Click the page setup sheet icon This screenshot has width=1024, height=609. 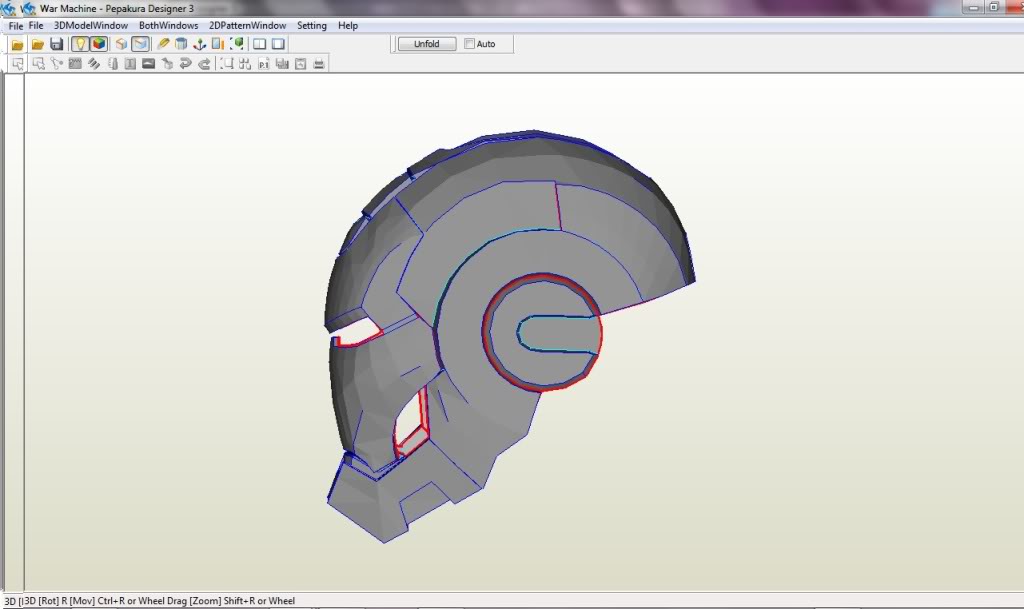click(300, 63)
